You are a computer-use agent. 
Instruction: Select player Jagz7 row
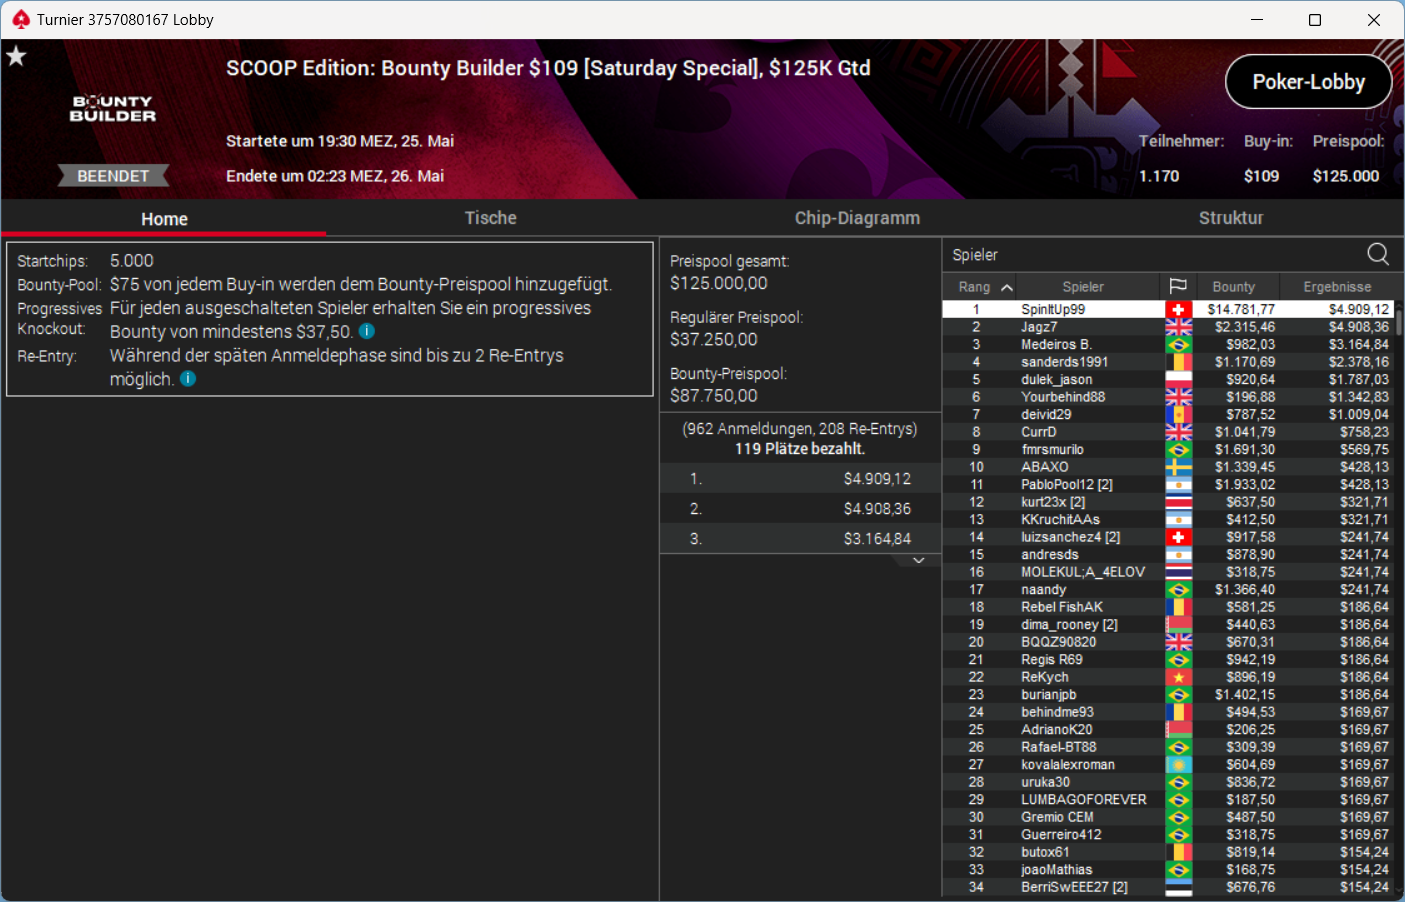(1168, 327)
